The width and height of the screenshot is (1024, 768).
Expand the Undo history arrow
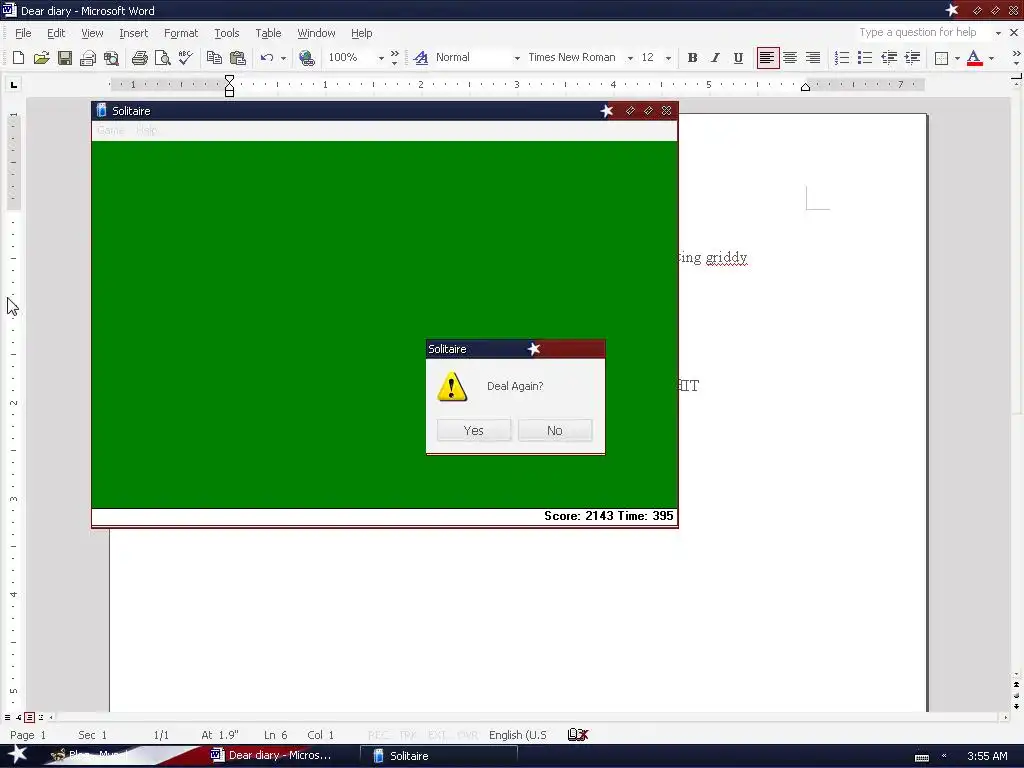click(283, 58)
